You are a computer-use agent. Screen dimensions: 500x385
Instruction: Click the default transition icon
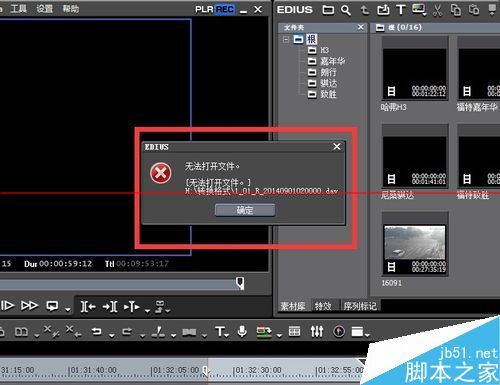[189, 332]
